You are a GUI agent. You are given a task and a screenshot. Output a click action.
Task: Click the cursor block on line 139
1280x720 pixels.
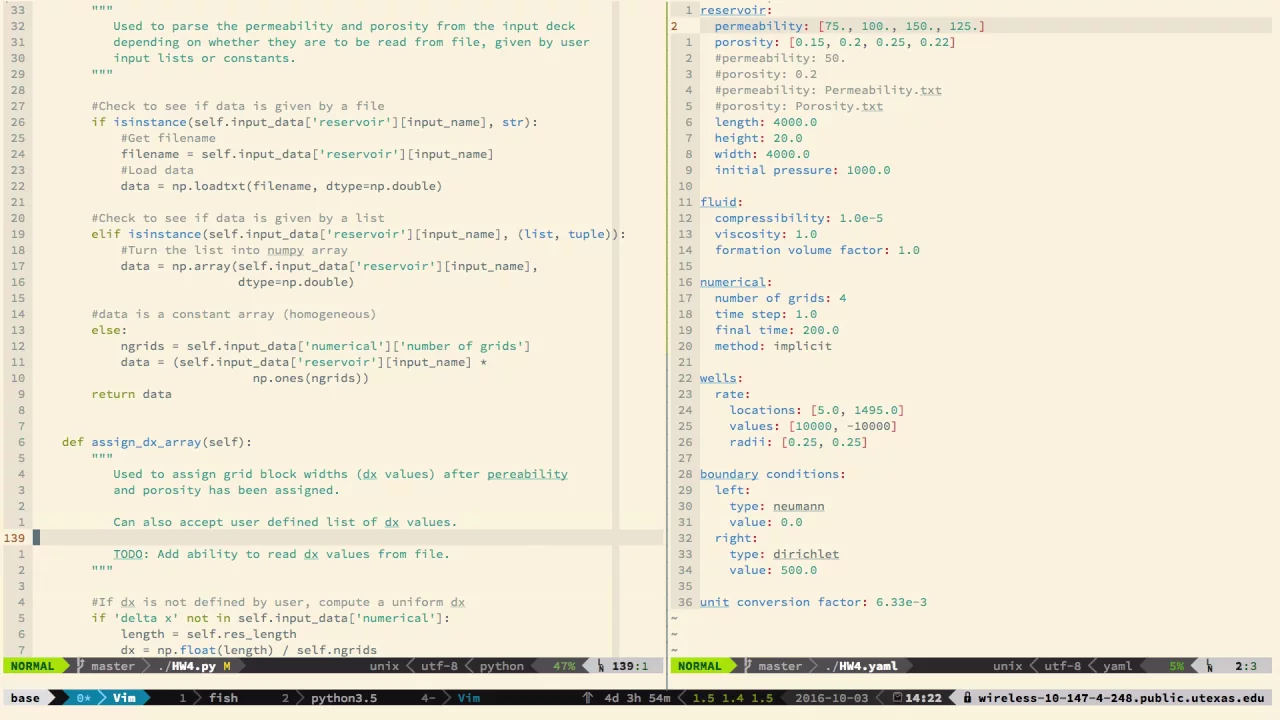point(37,538)
